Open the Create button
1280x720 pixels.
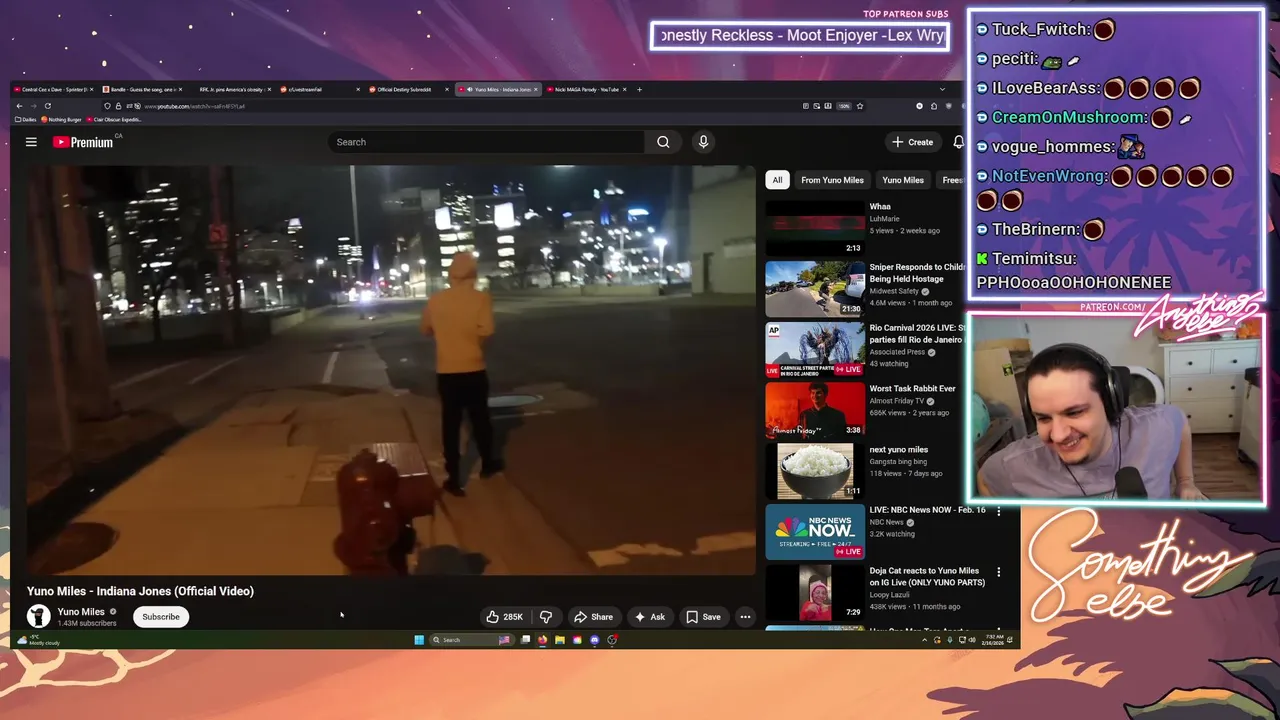(x=912, y=142)
